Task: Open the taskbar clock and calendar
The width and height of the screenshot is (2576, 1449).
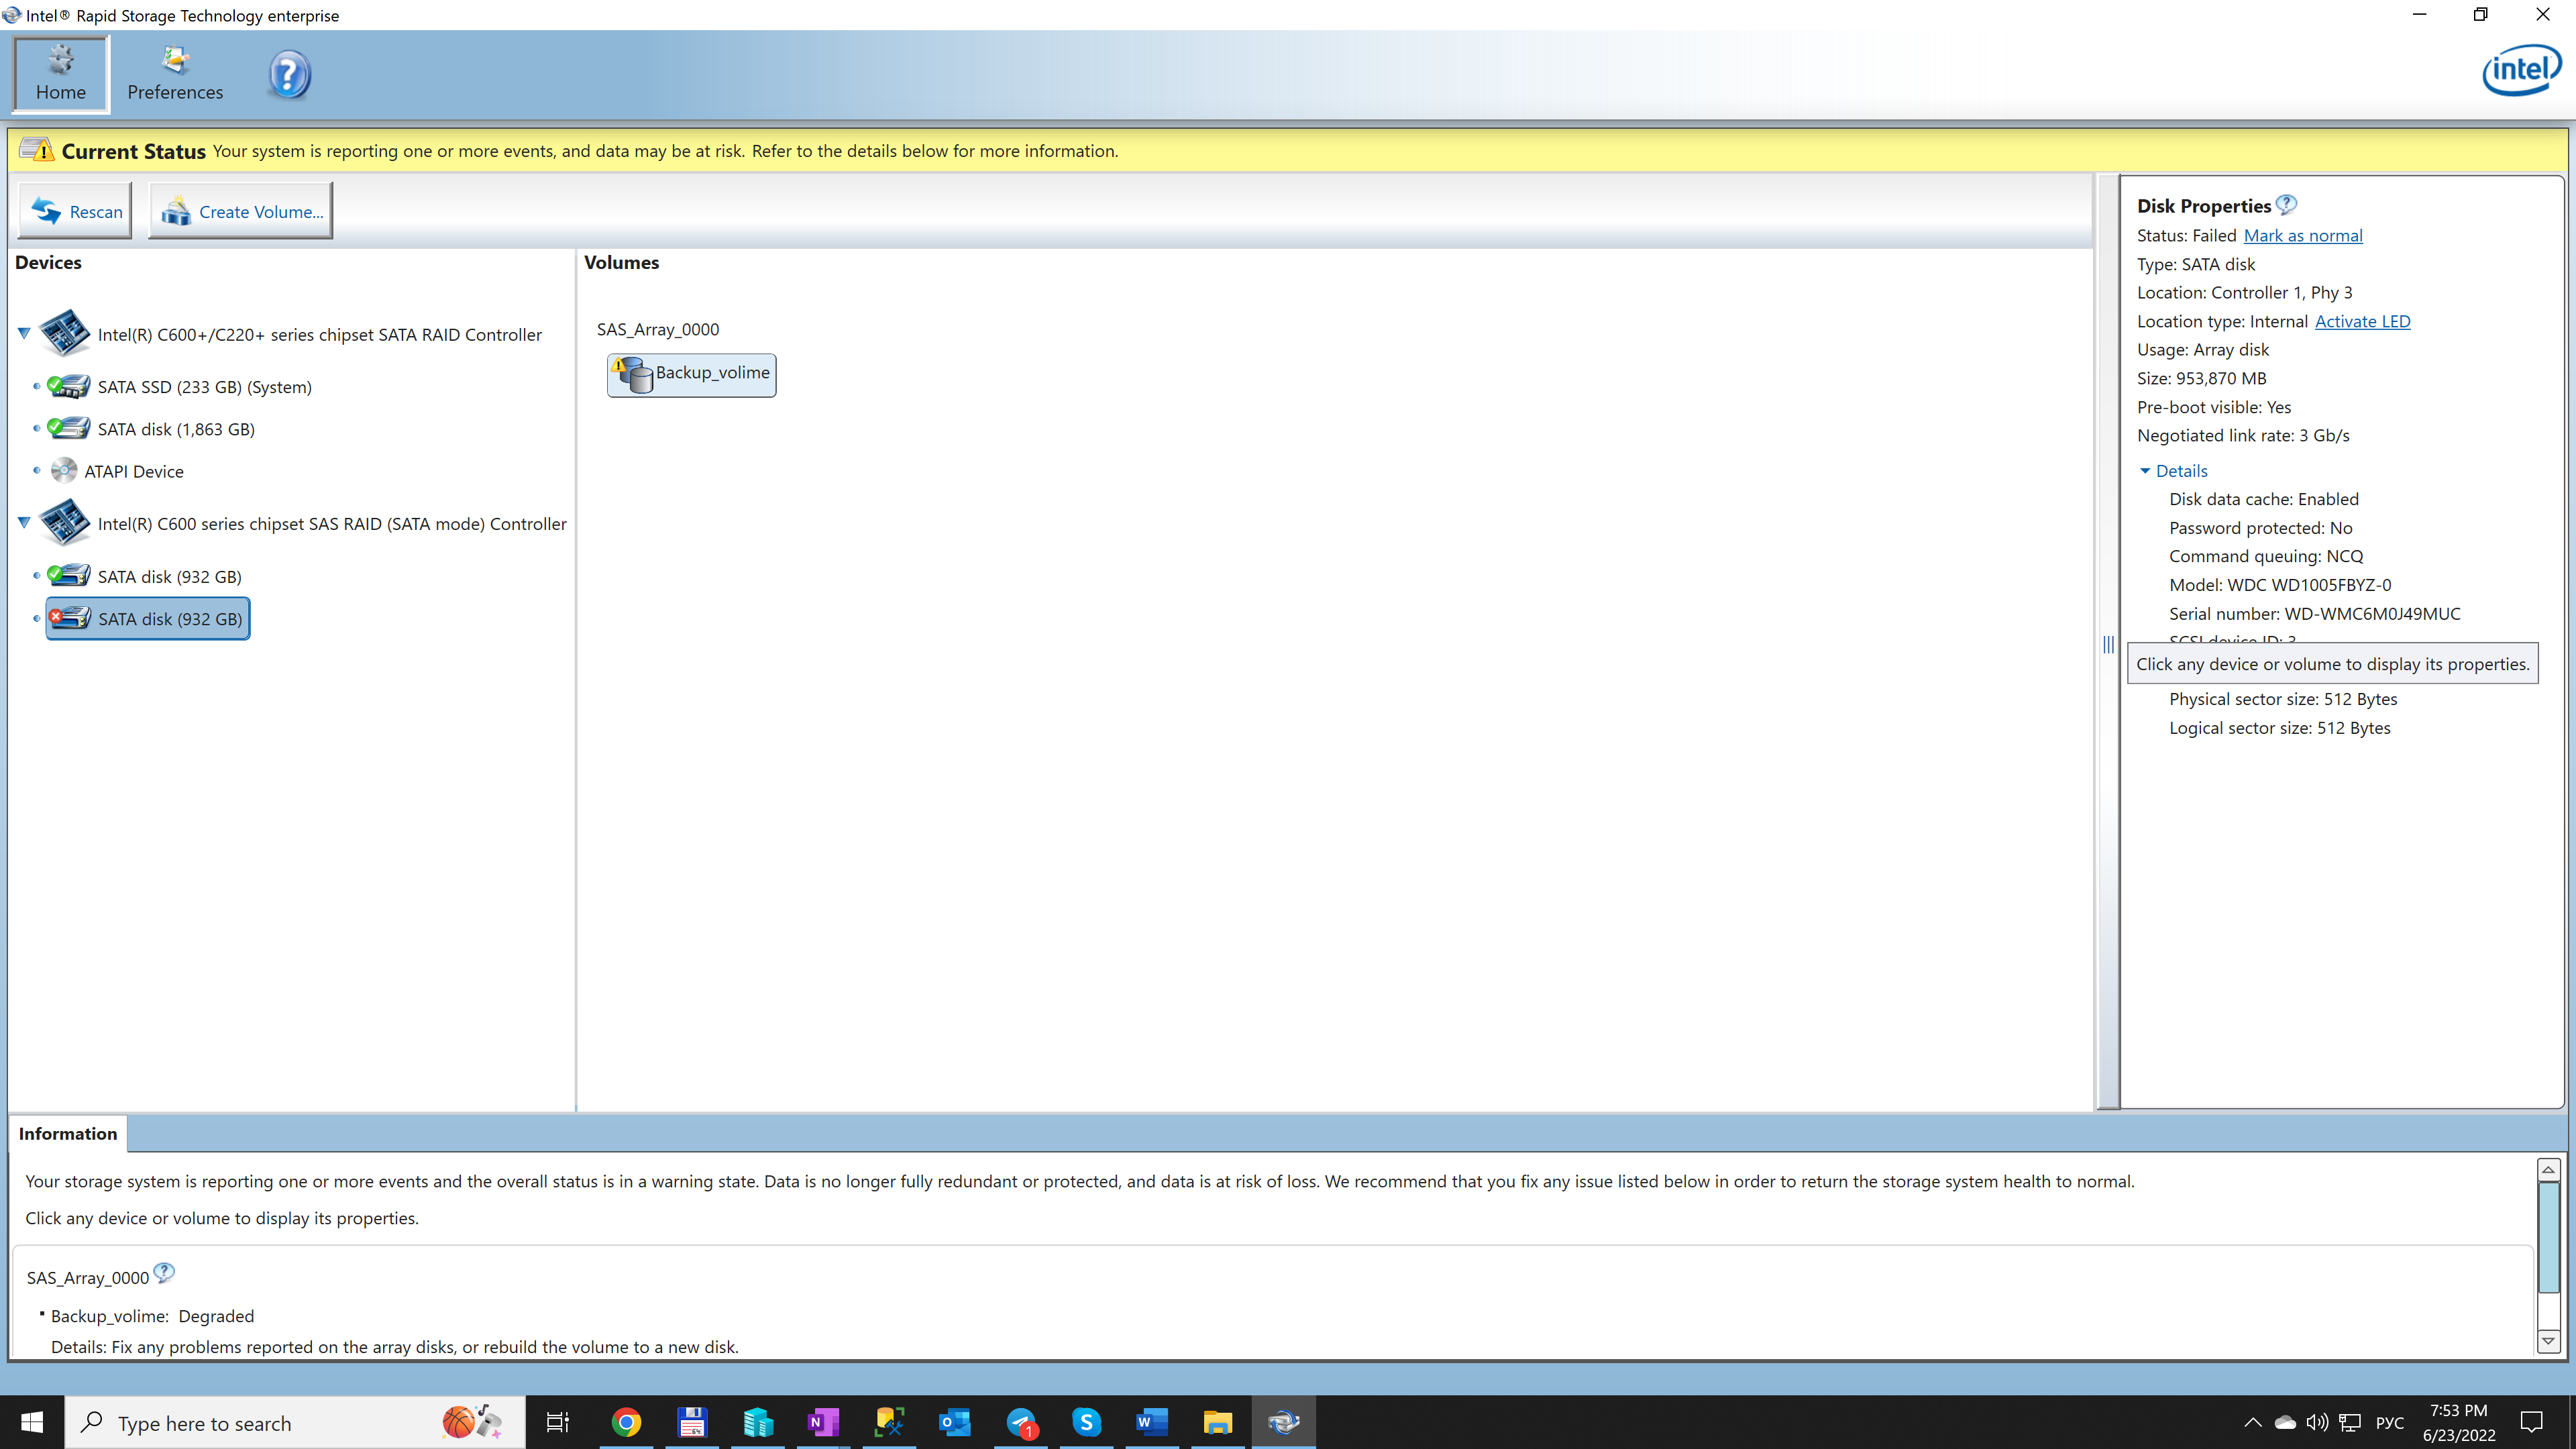Action: (2459, 1422)
